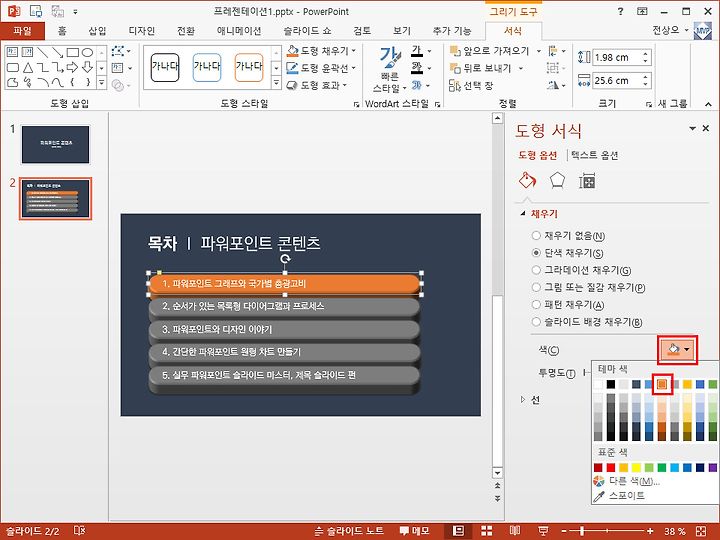Click the Edit Shape icon

point(118,51)
